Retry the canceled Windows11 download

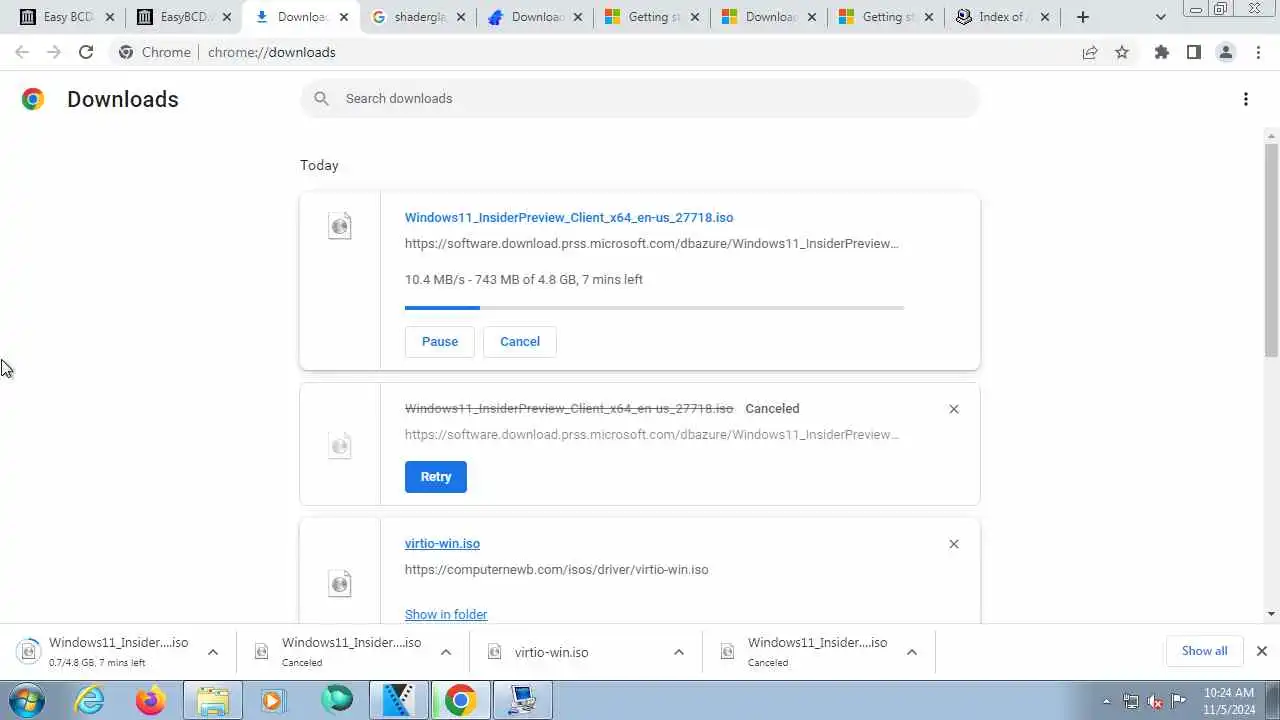point(436,477)
